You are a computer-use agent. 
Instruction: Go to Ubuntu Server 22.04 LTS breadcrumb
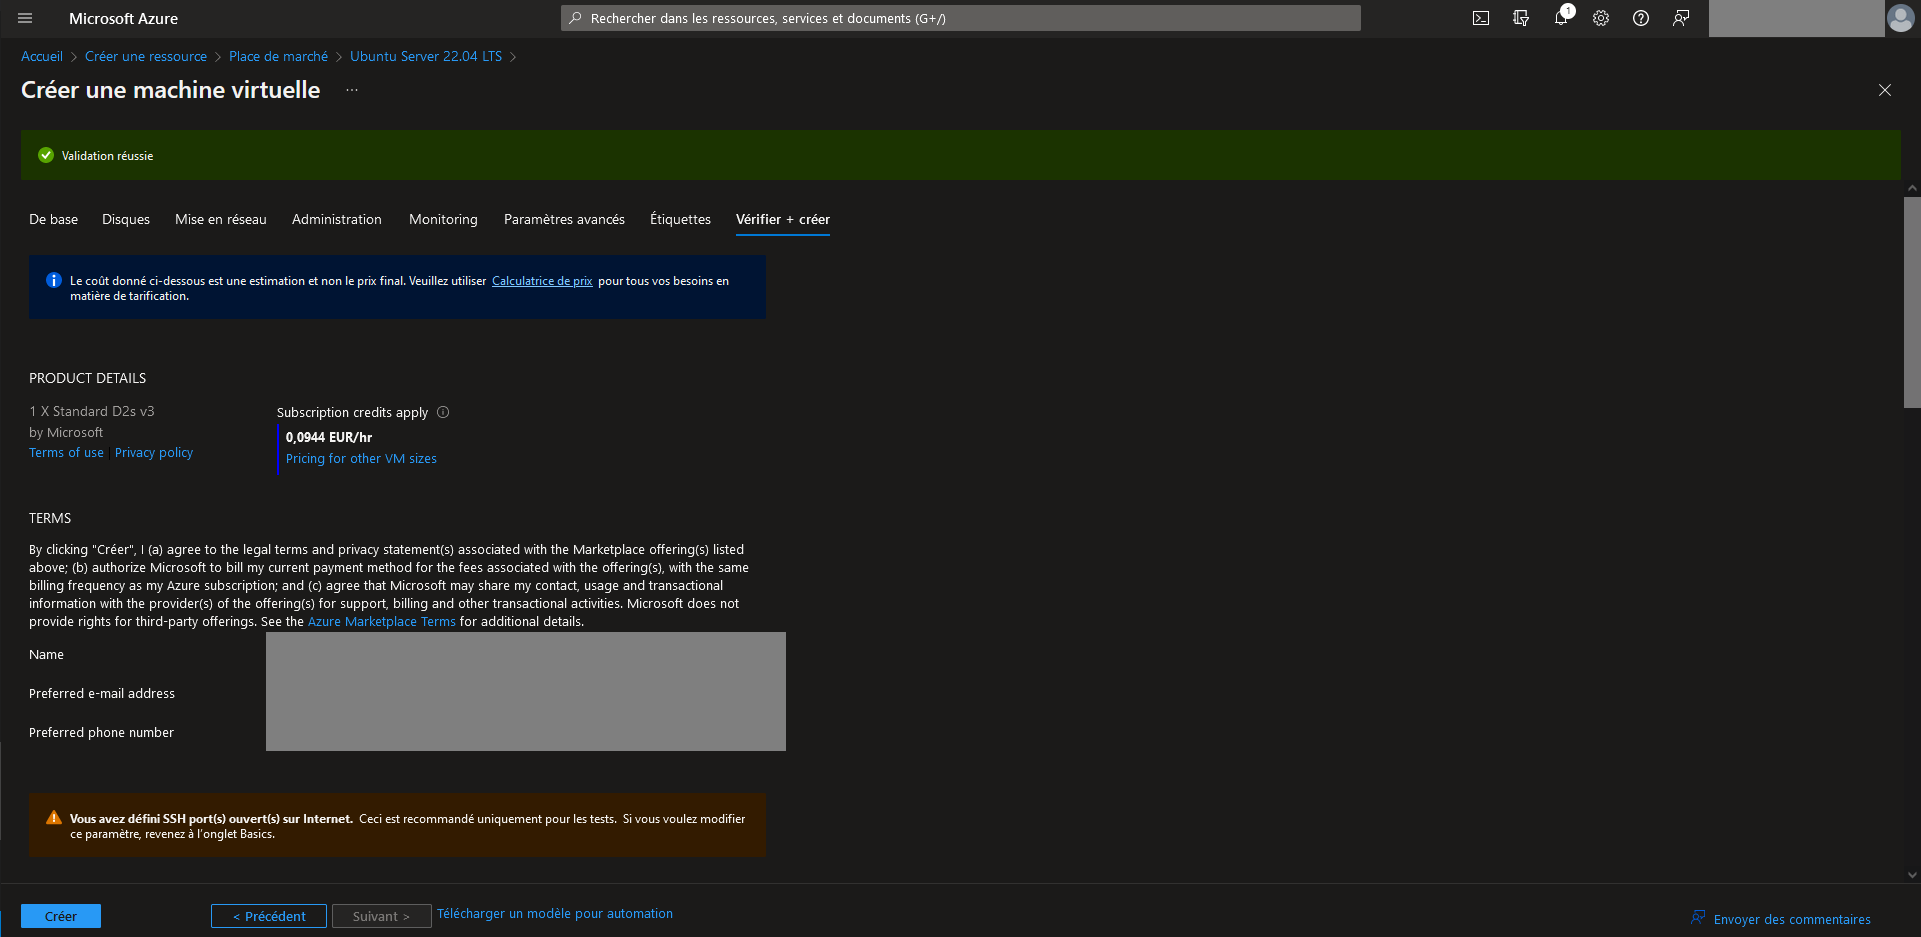click(426, 56)
